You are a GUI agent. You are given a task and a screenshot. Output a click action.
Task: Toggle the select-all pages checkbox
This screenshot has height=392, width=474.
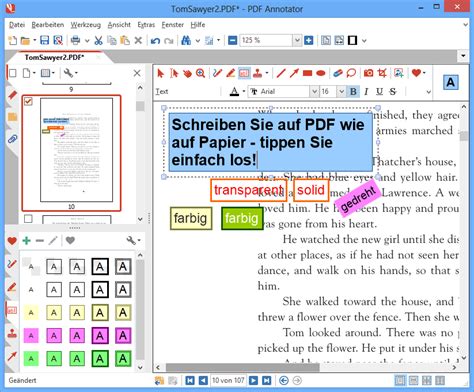tap(12, 73)
